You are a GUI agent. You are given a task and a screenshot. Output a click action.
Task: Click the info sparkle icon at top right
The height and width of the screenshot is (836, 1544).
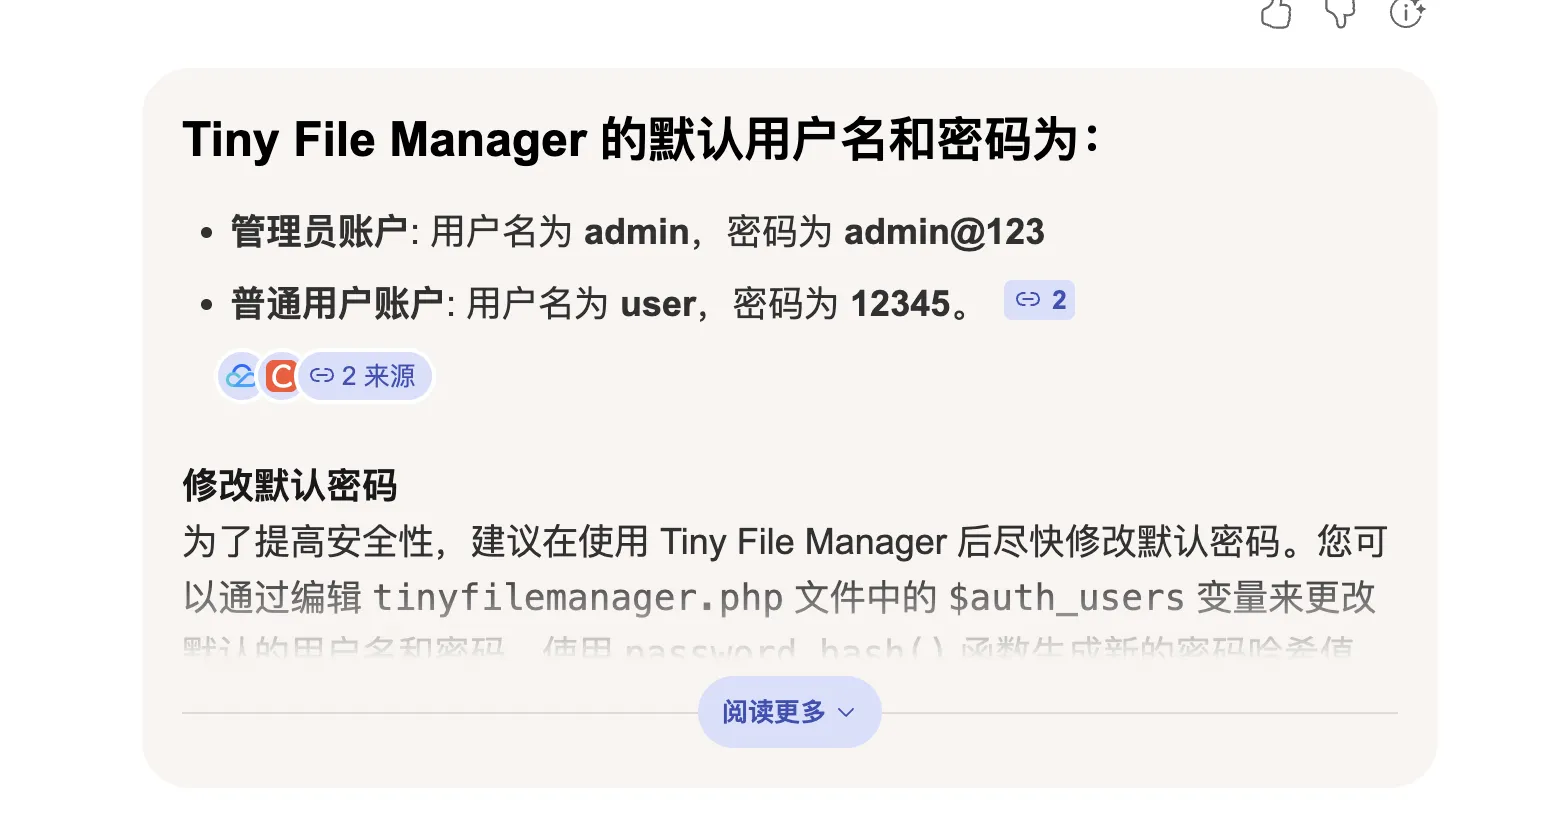click(x=1406, y=13)
